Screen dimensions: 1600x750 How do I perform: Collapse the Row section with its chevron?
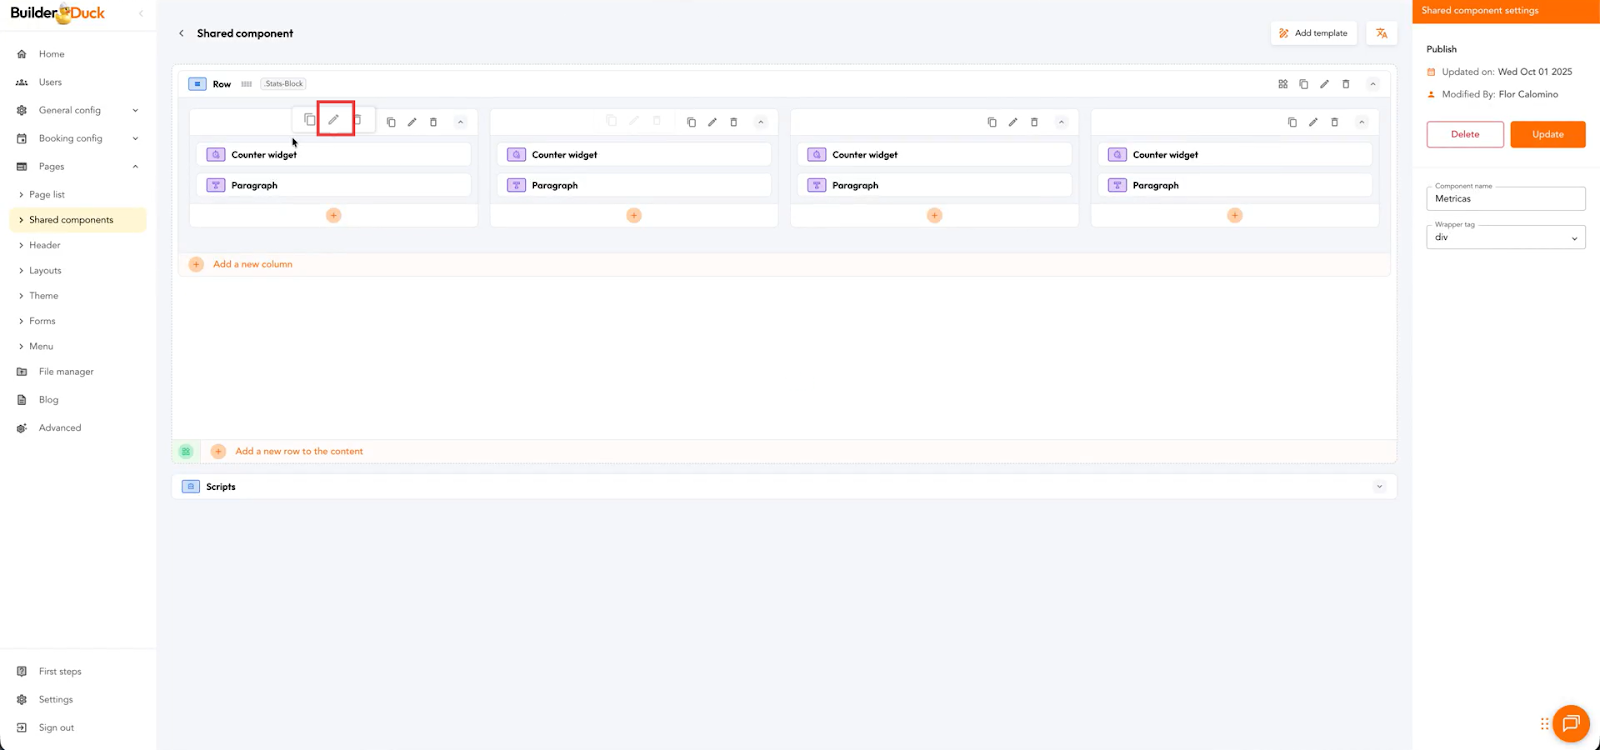pos(1373,84)
